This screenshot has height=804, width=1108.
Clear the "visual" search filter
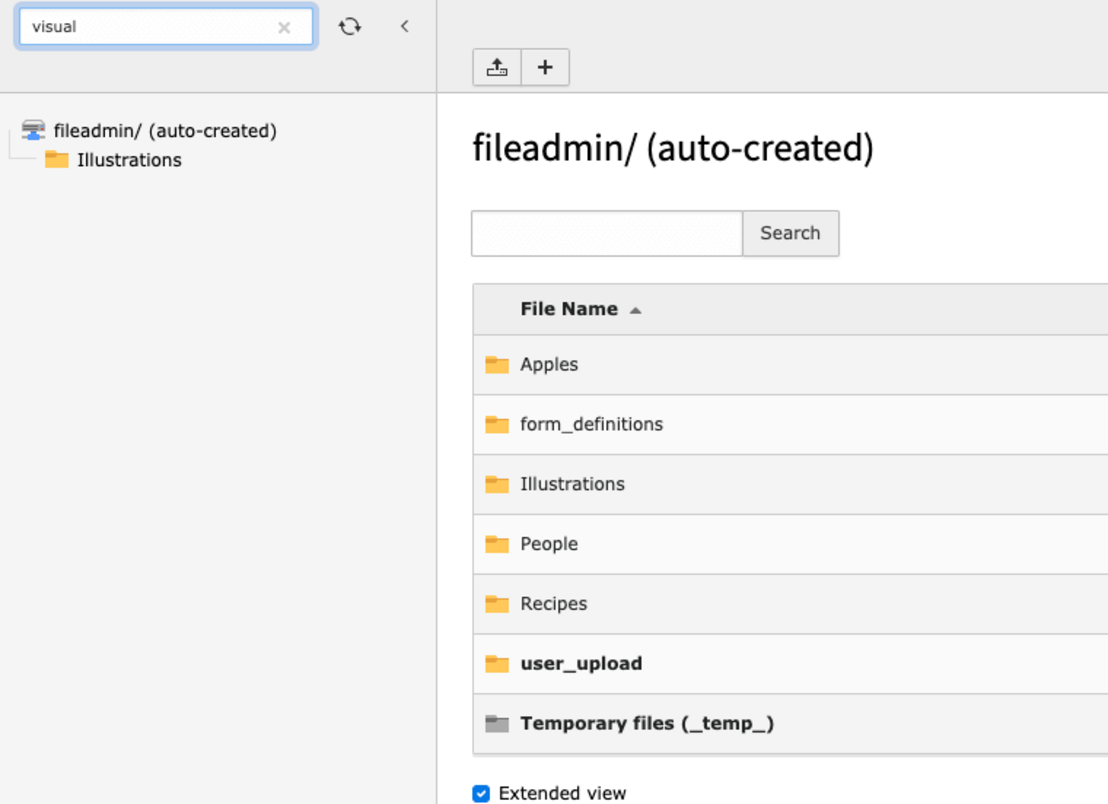point(284,26)
